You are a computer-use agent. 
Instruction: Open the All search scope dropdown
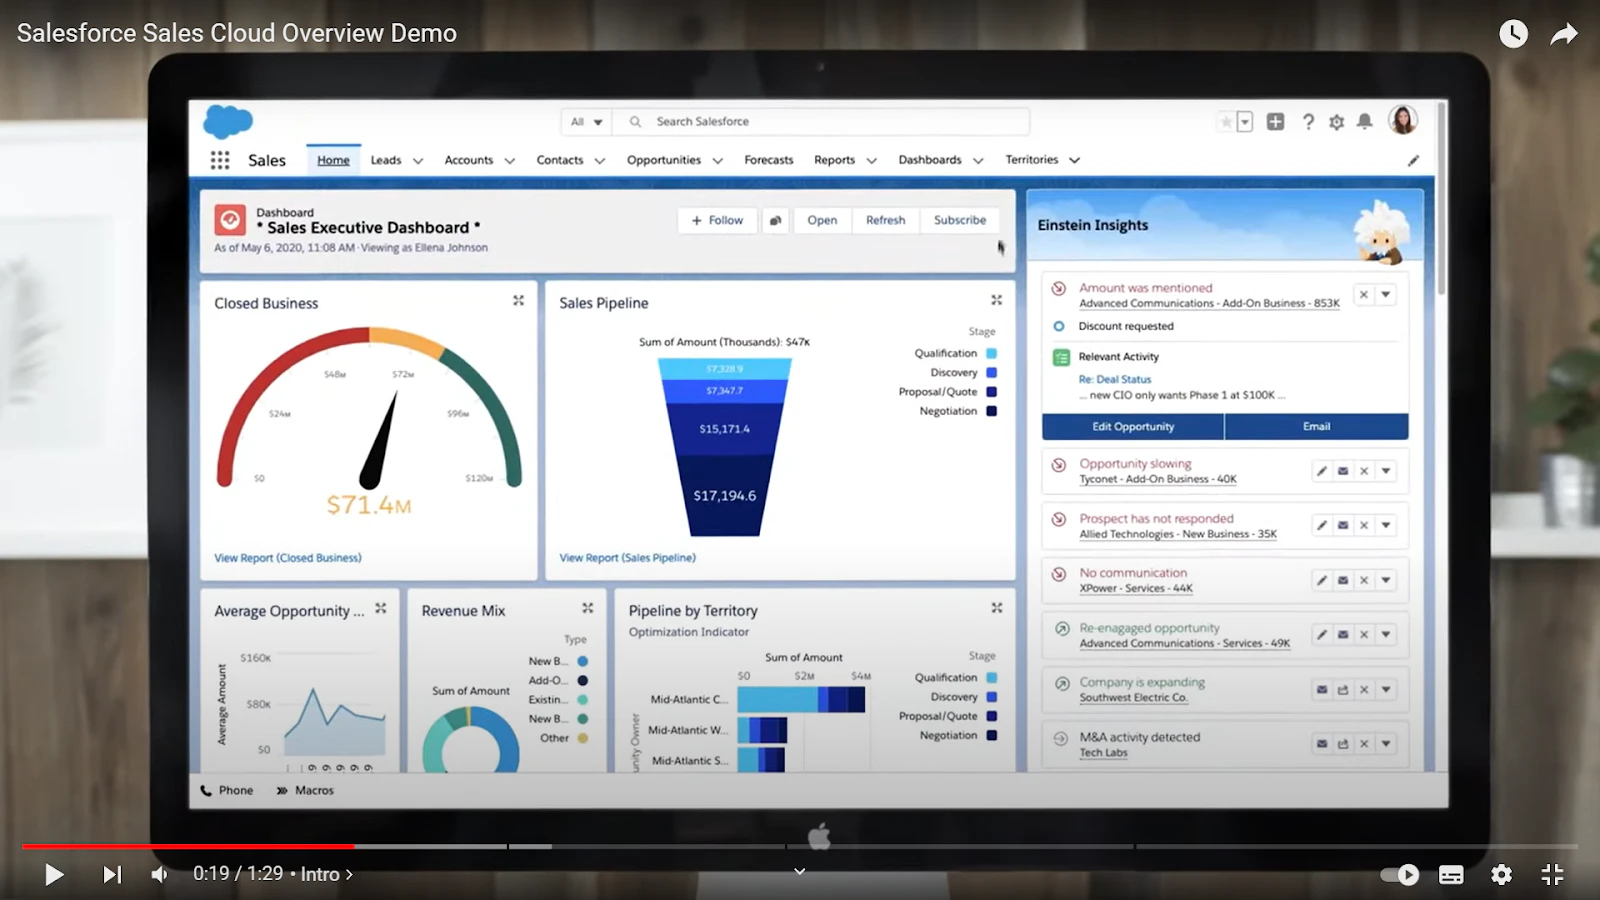coord(587,122)
